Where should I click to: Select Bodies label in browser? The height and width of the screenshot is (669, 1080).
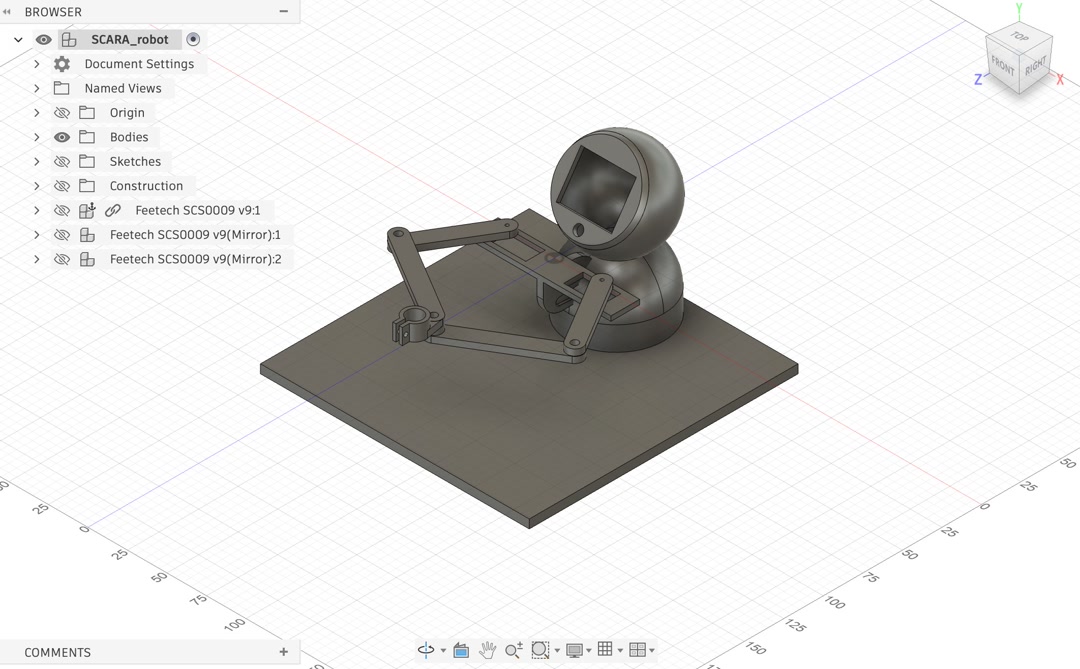point(129,137)
